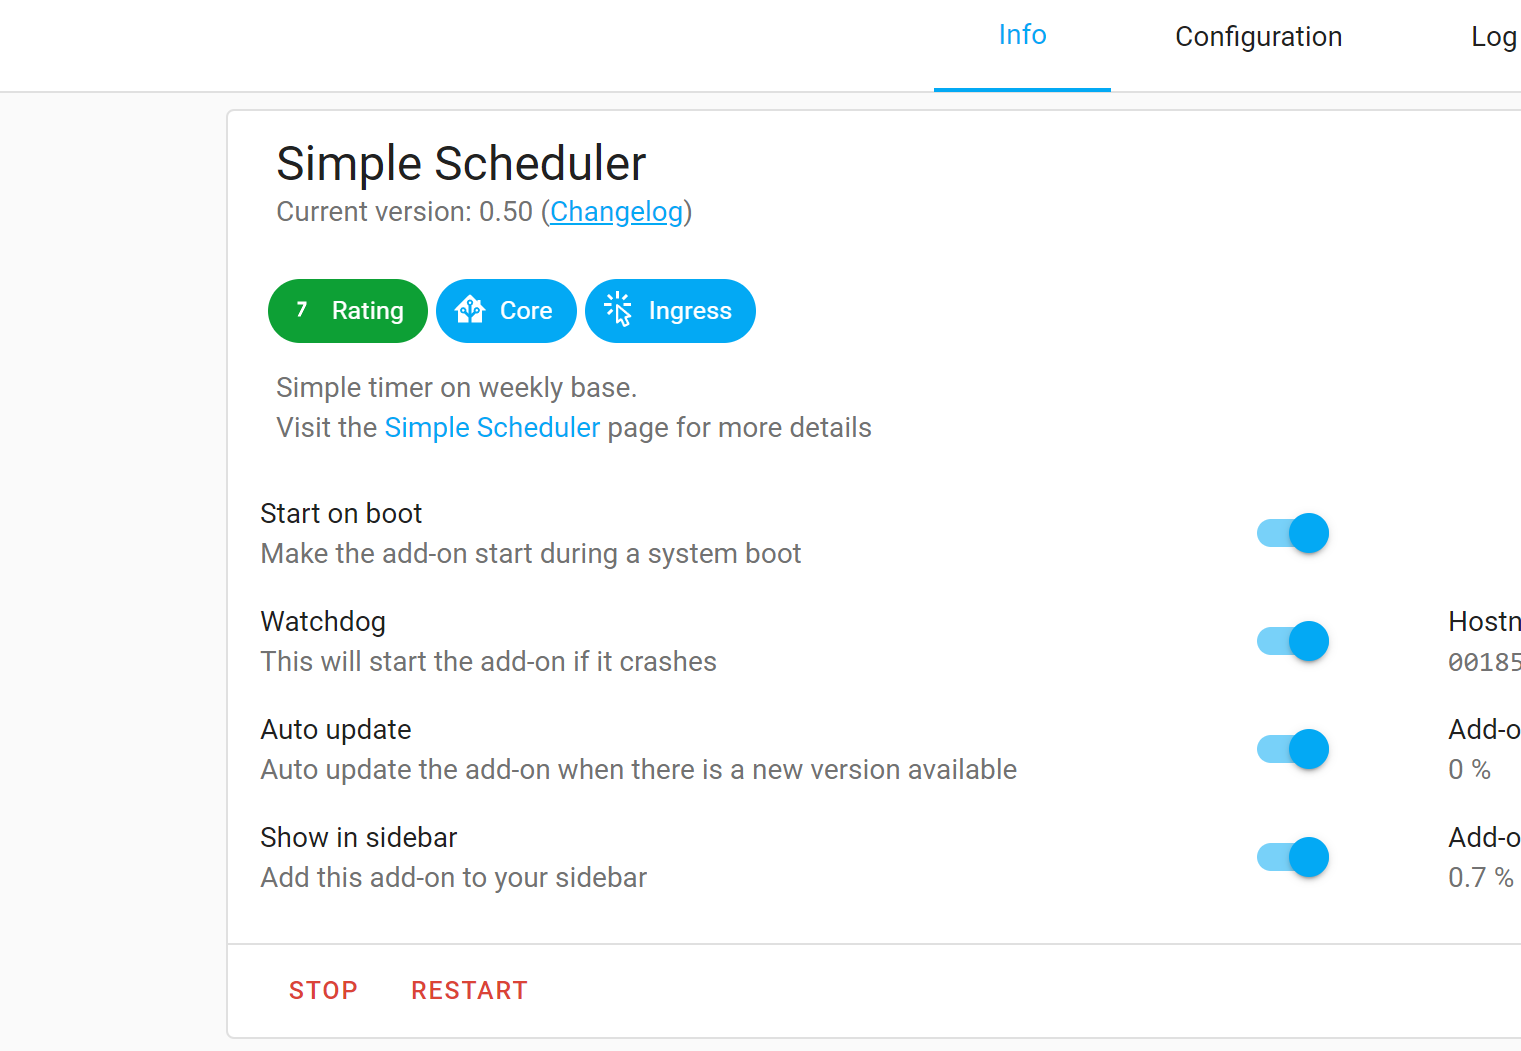The image size is (1521, 1051).
Task: Select the Info tab
Action: 1022,34
